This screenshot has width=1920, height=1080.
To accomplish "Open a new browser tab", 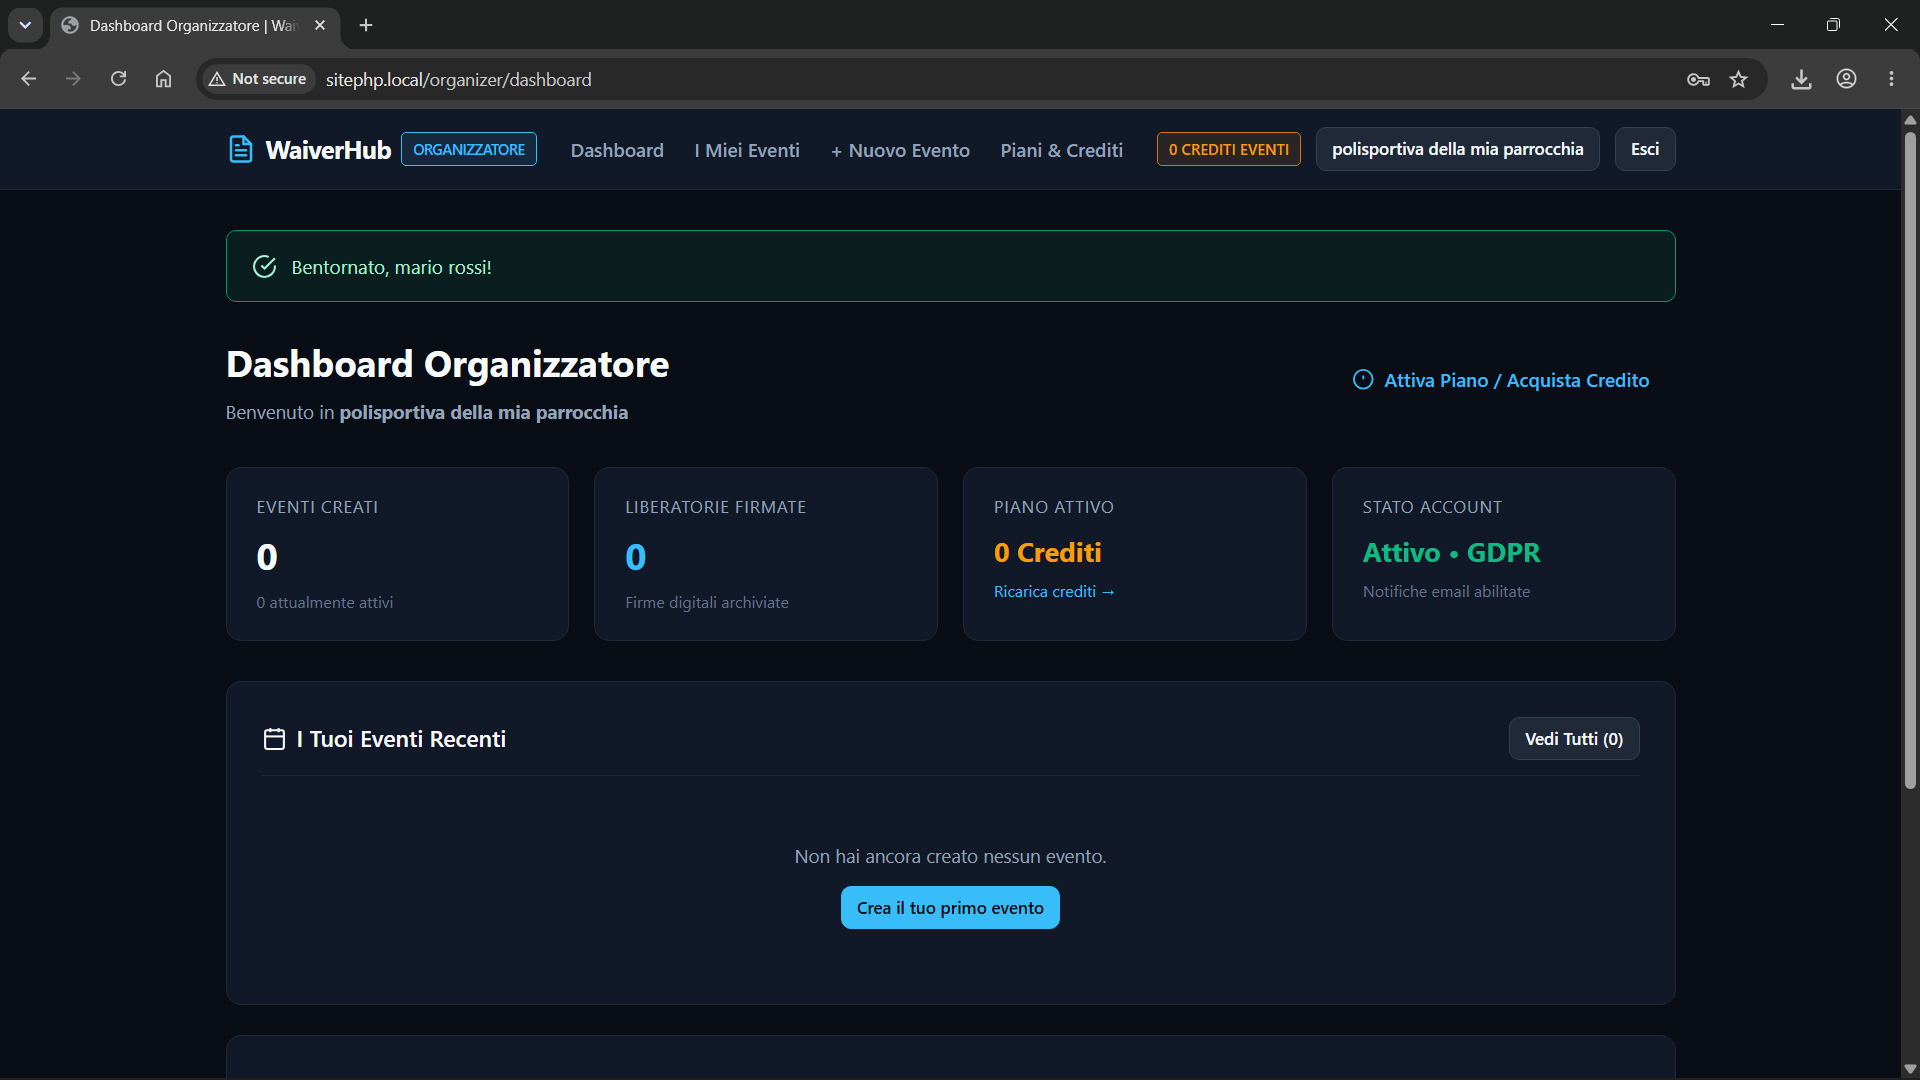I will click(366, 25).
